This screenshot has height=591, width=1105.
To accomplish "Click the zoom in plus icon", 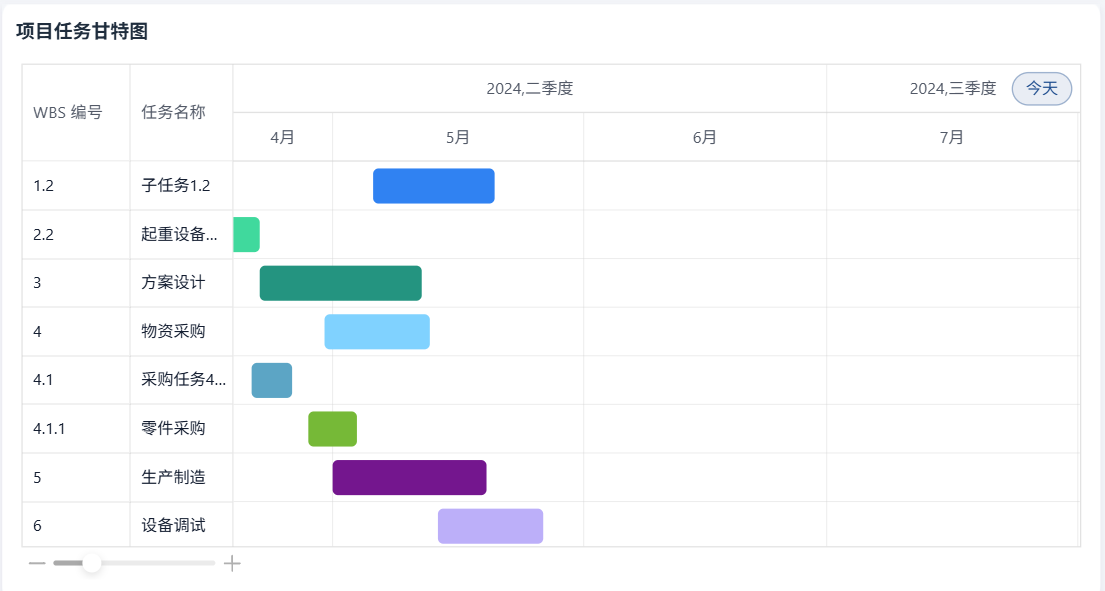I will point(232,564).
